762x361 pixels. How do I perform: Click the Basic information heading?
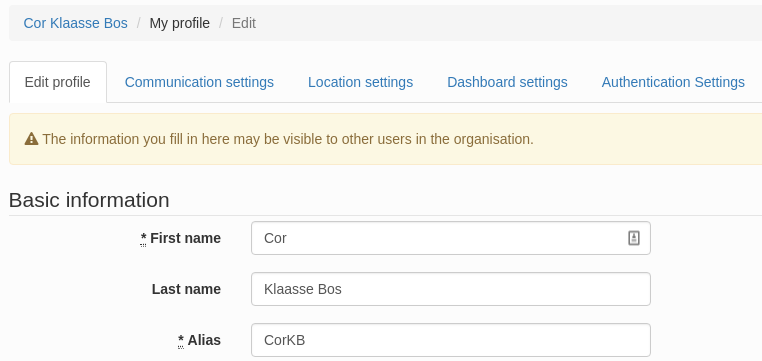(89, 200)
